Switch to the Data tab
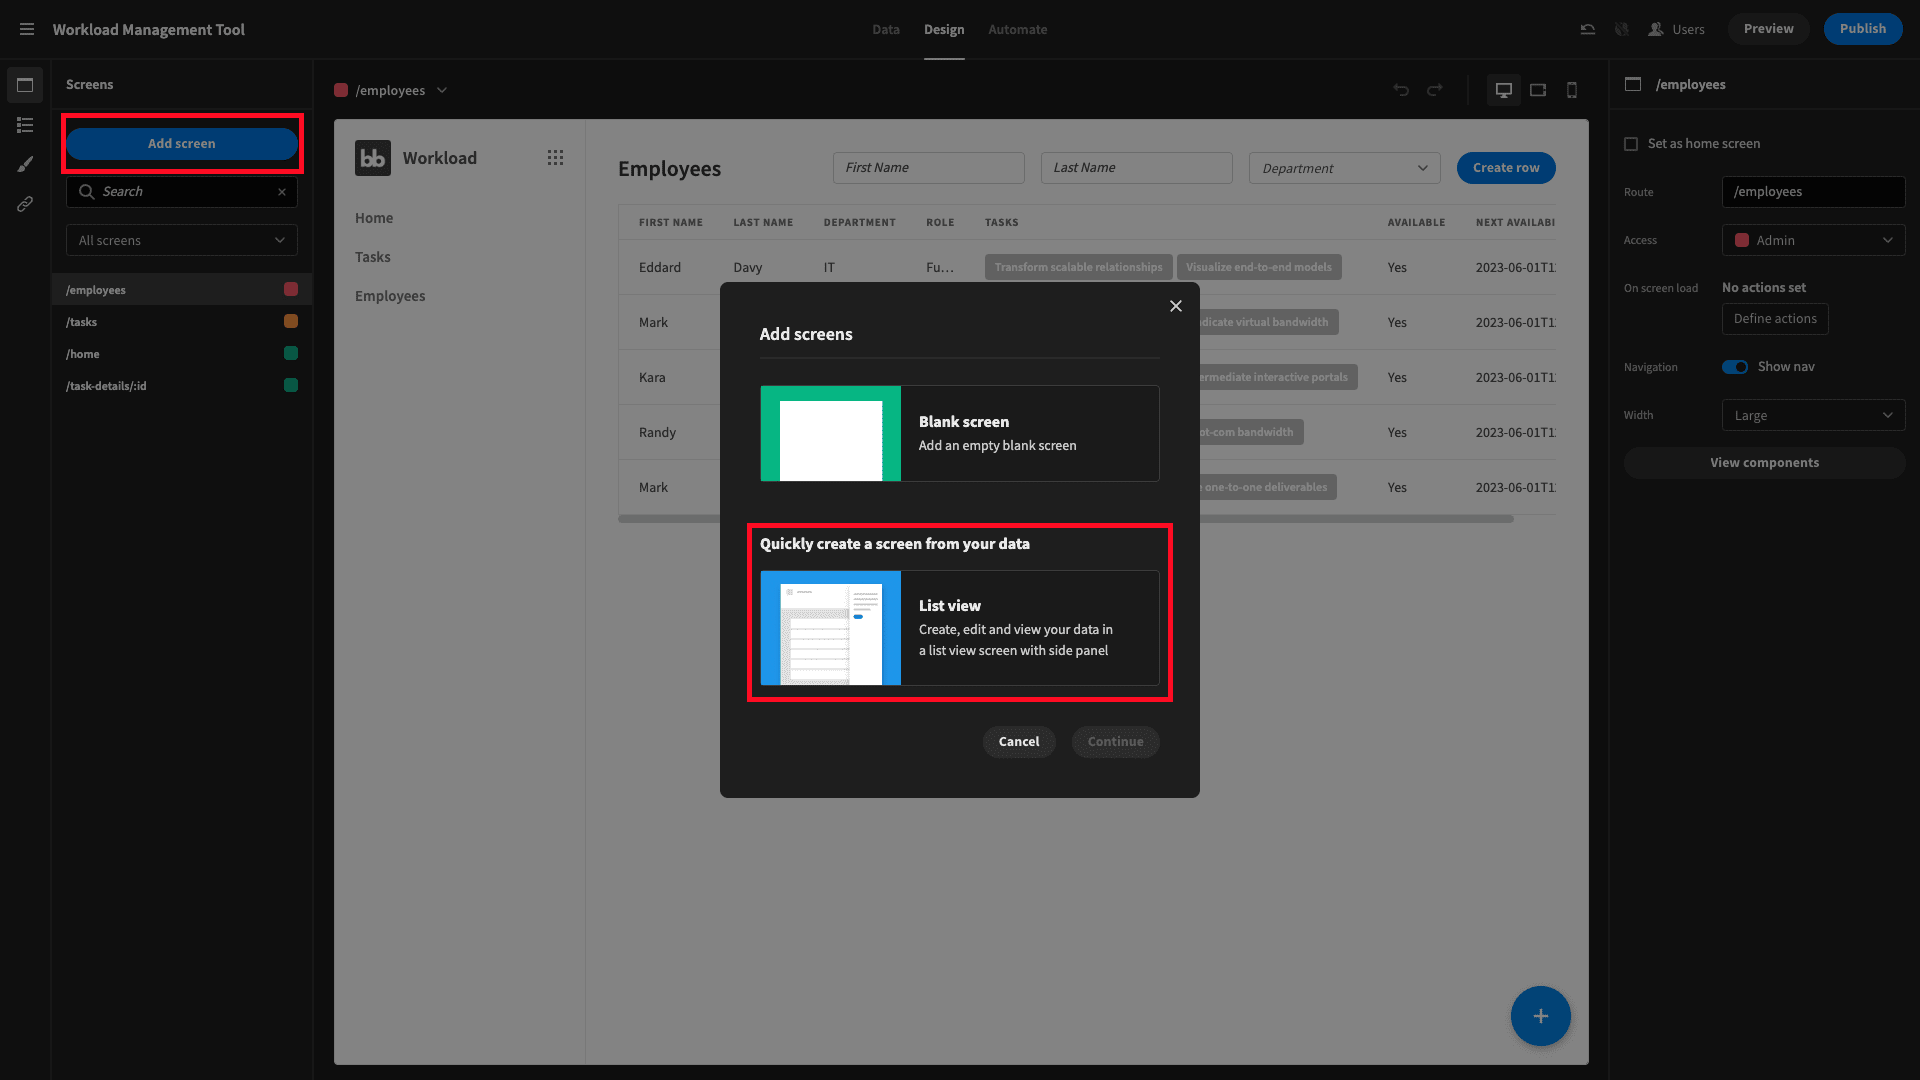This screenshot has width=1920, height=1080. click(886, 29)
